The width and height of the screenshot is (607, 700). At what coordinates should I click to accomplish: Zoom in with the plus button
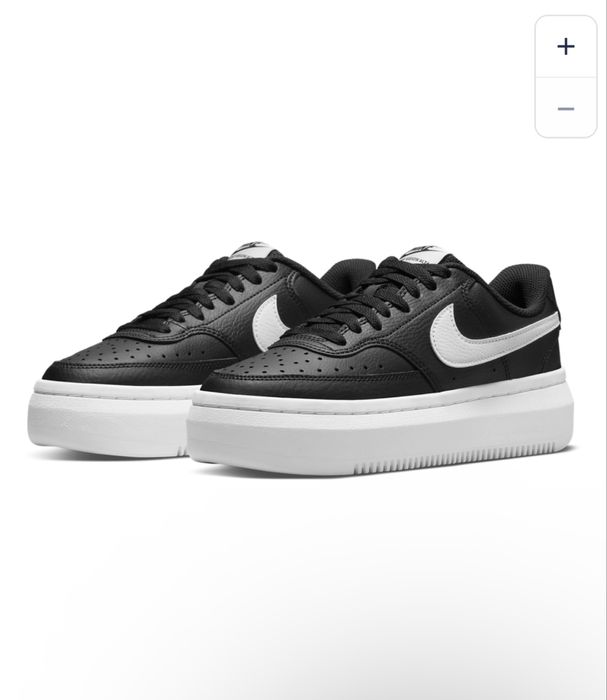point(566,46)
